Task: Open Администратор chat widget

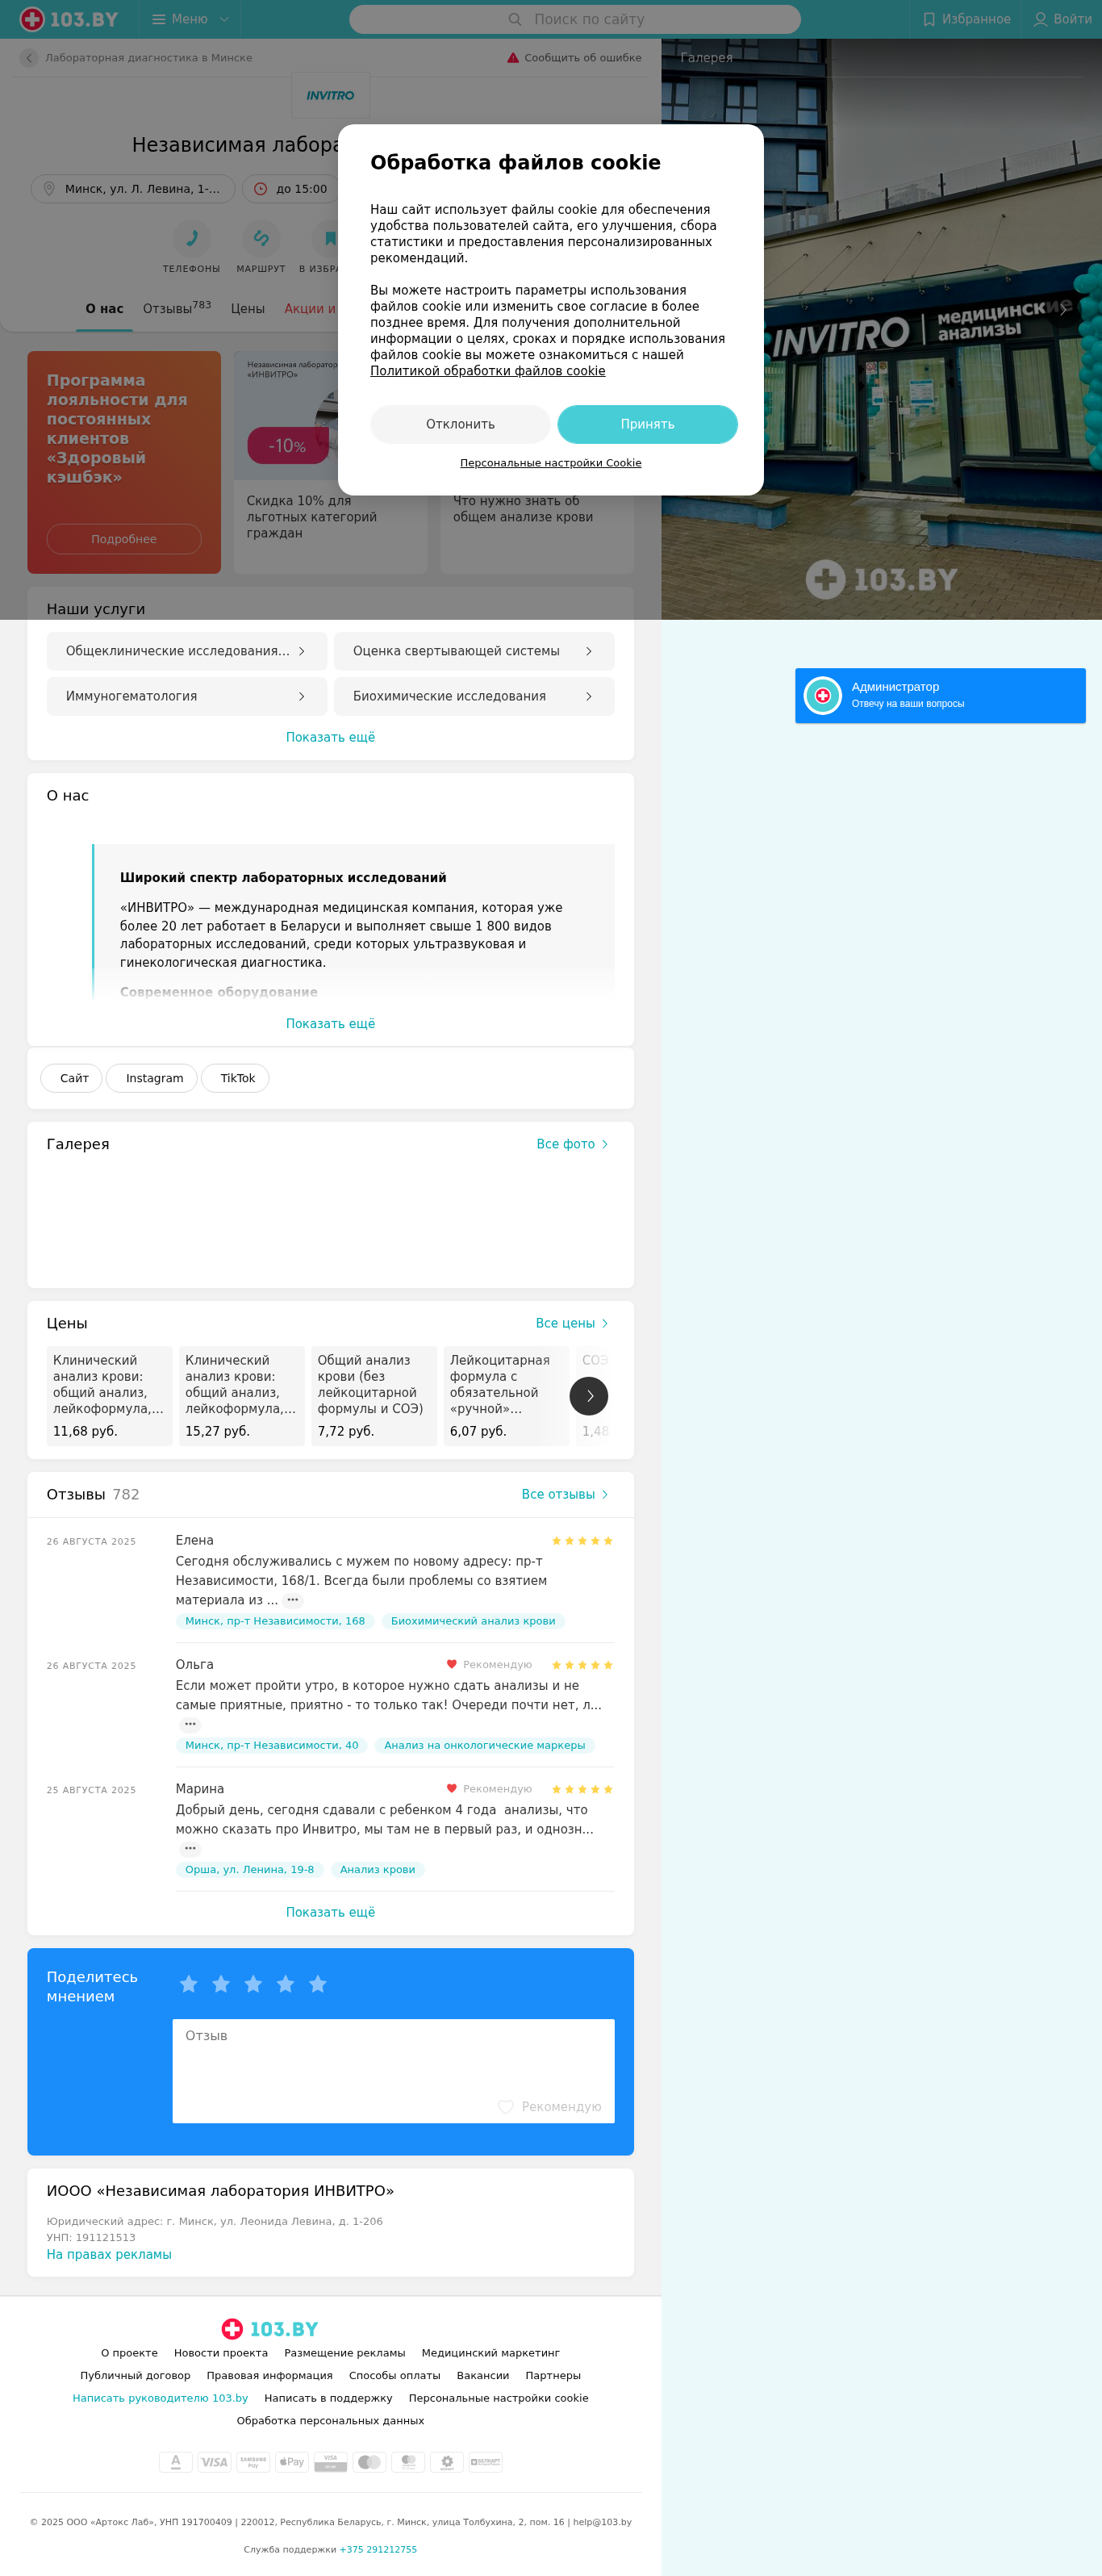Action: 940,696
